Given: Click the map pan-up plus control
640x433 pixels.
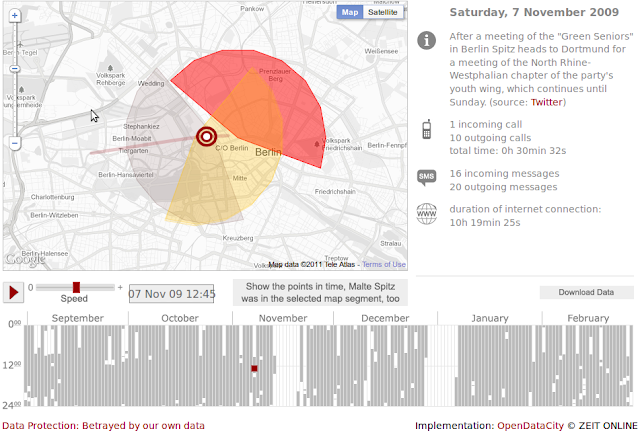Looking at the screenshot, I should click(15, 16).
